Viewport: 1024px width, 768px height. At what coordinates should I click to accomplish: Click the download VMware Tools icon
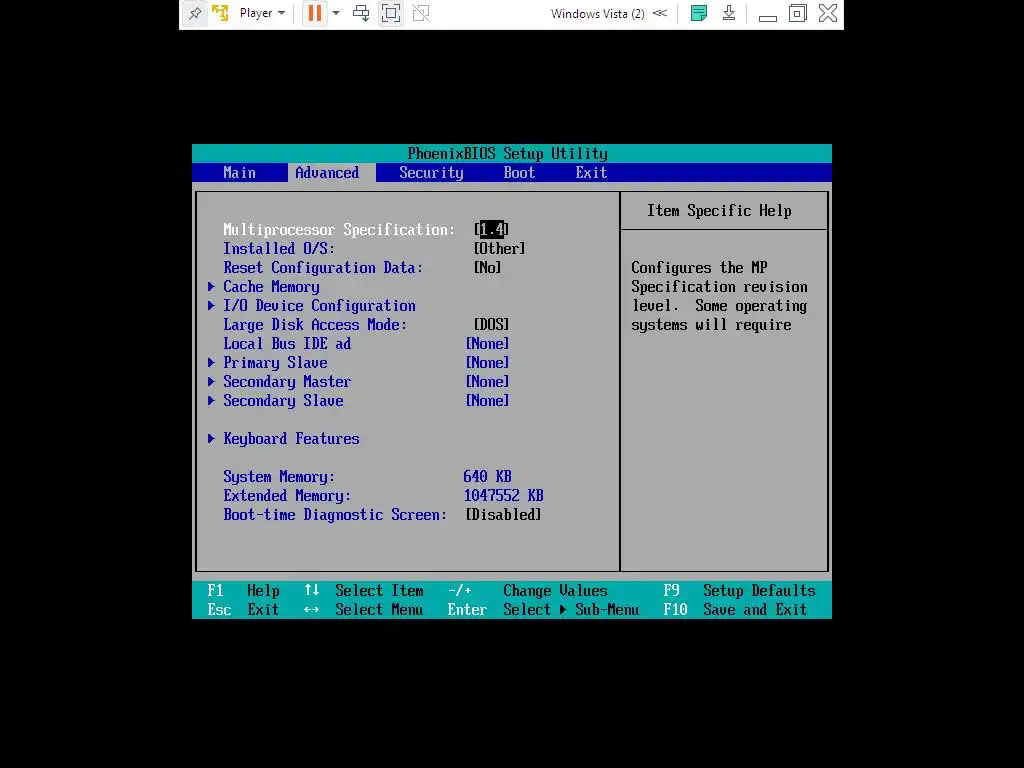point(729,13)
